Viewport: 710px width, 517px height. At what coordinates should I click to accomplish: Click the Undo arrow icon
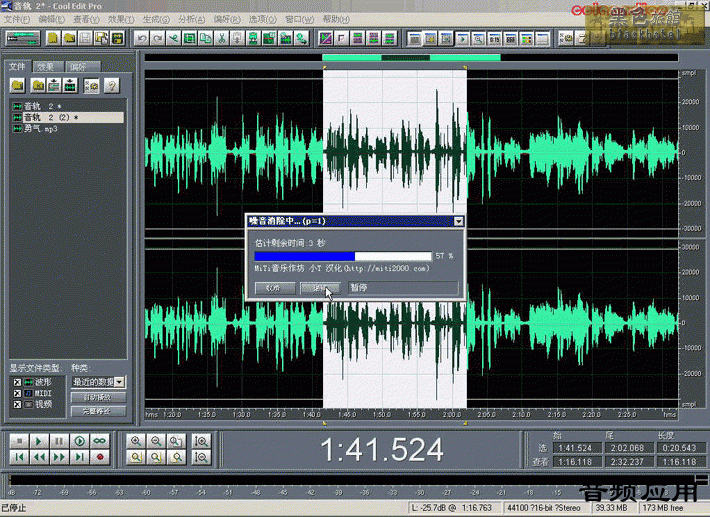(x=142, y=38)
